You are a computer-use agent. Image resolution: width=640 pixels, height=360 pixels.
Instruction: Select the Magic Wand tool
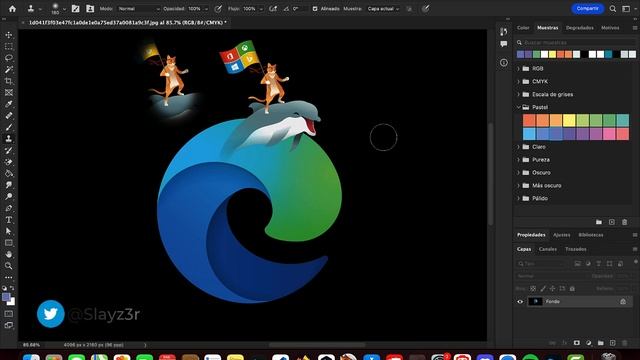coord(9,70)
